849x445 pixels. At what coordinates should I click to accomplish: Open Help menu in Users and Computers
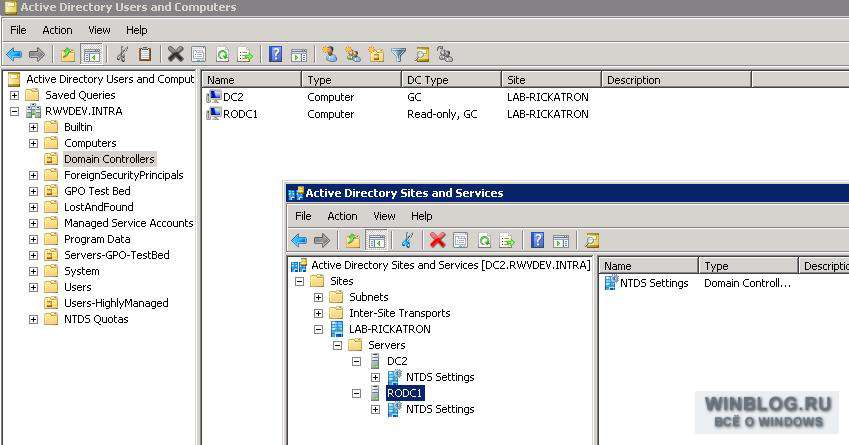136,30
